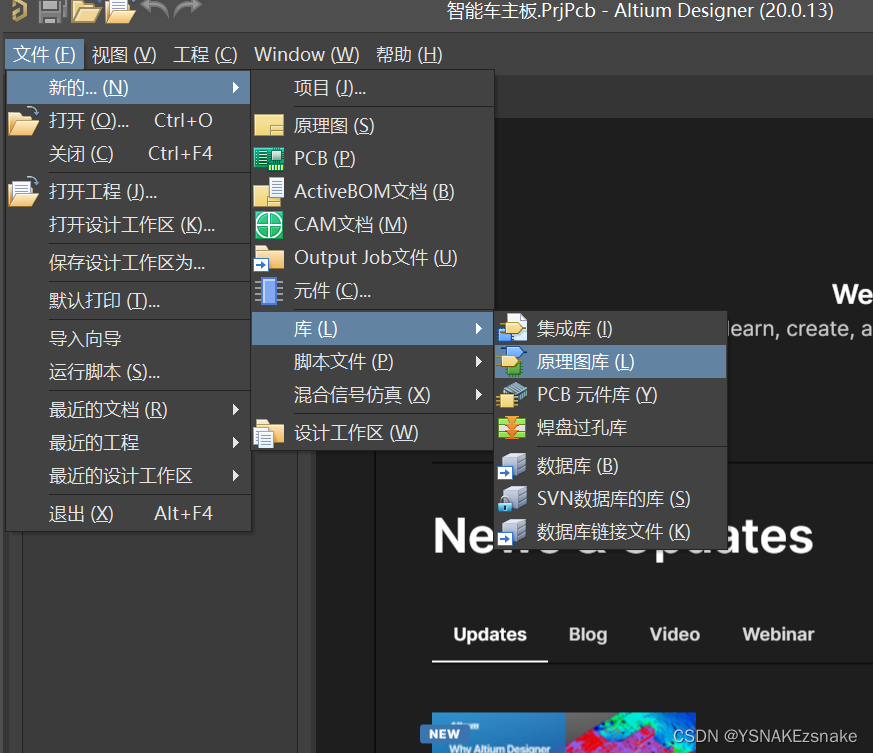Choose 关闭 (C) Ctrl+F4 menu entry
This screenshot has width=873, height=753.
point(129,154)
